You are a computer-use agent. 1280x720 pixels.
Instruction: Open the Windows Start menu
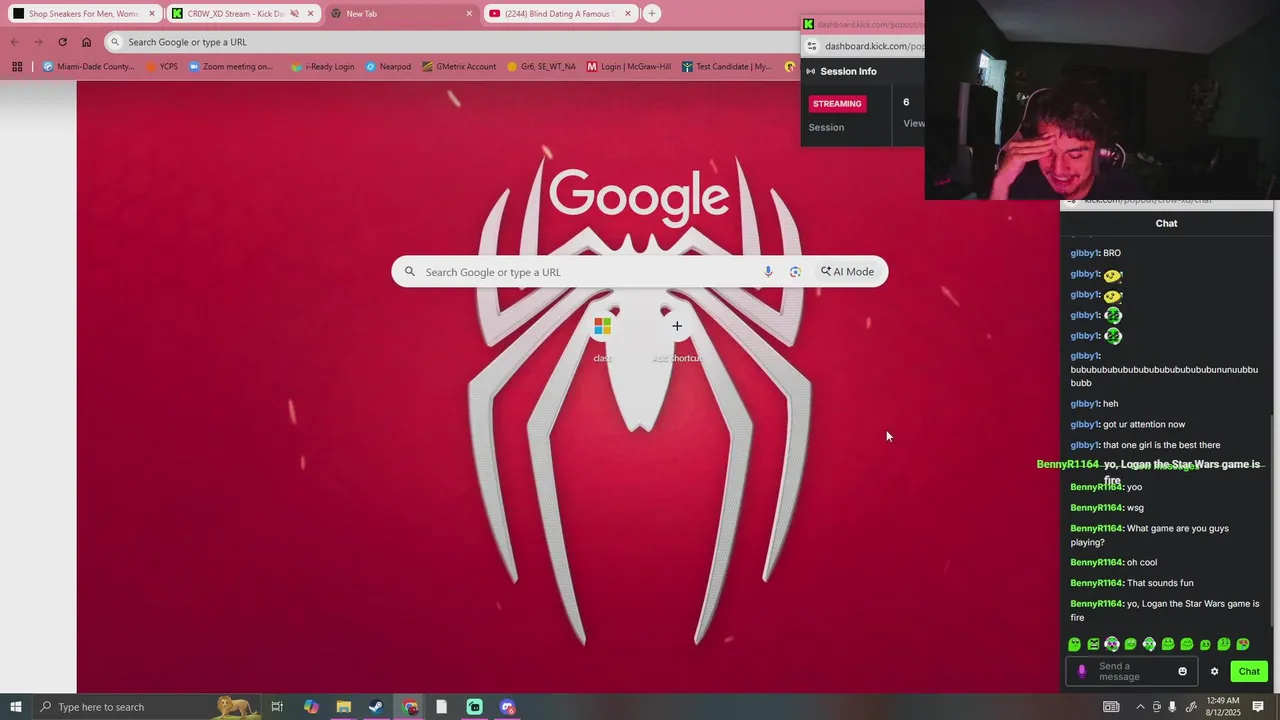[15, 707]
